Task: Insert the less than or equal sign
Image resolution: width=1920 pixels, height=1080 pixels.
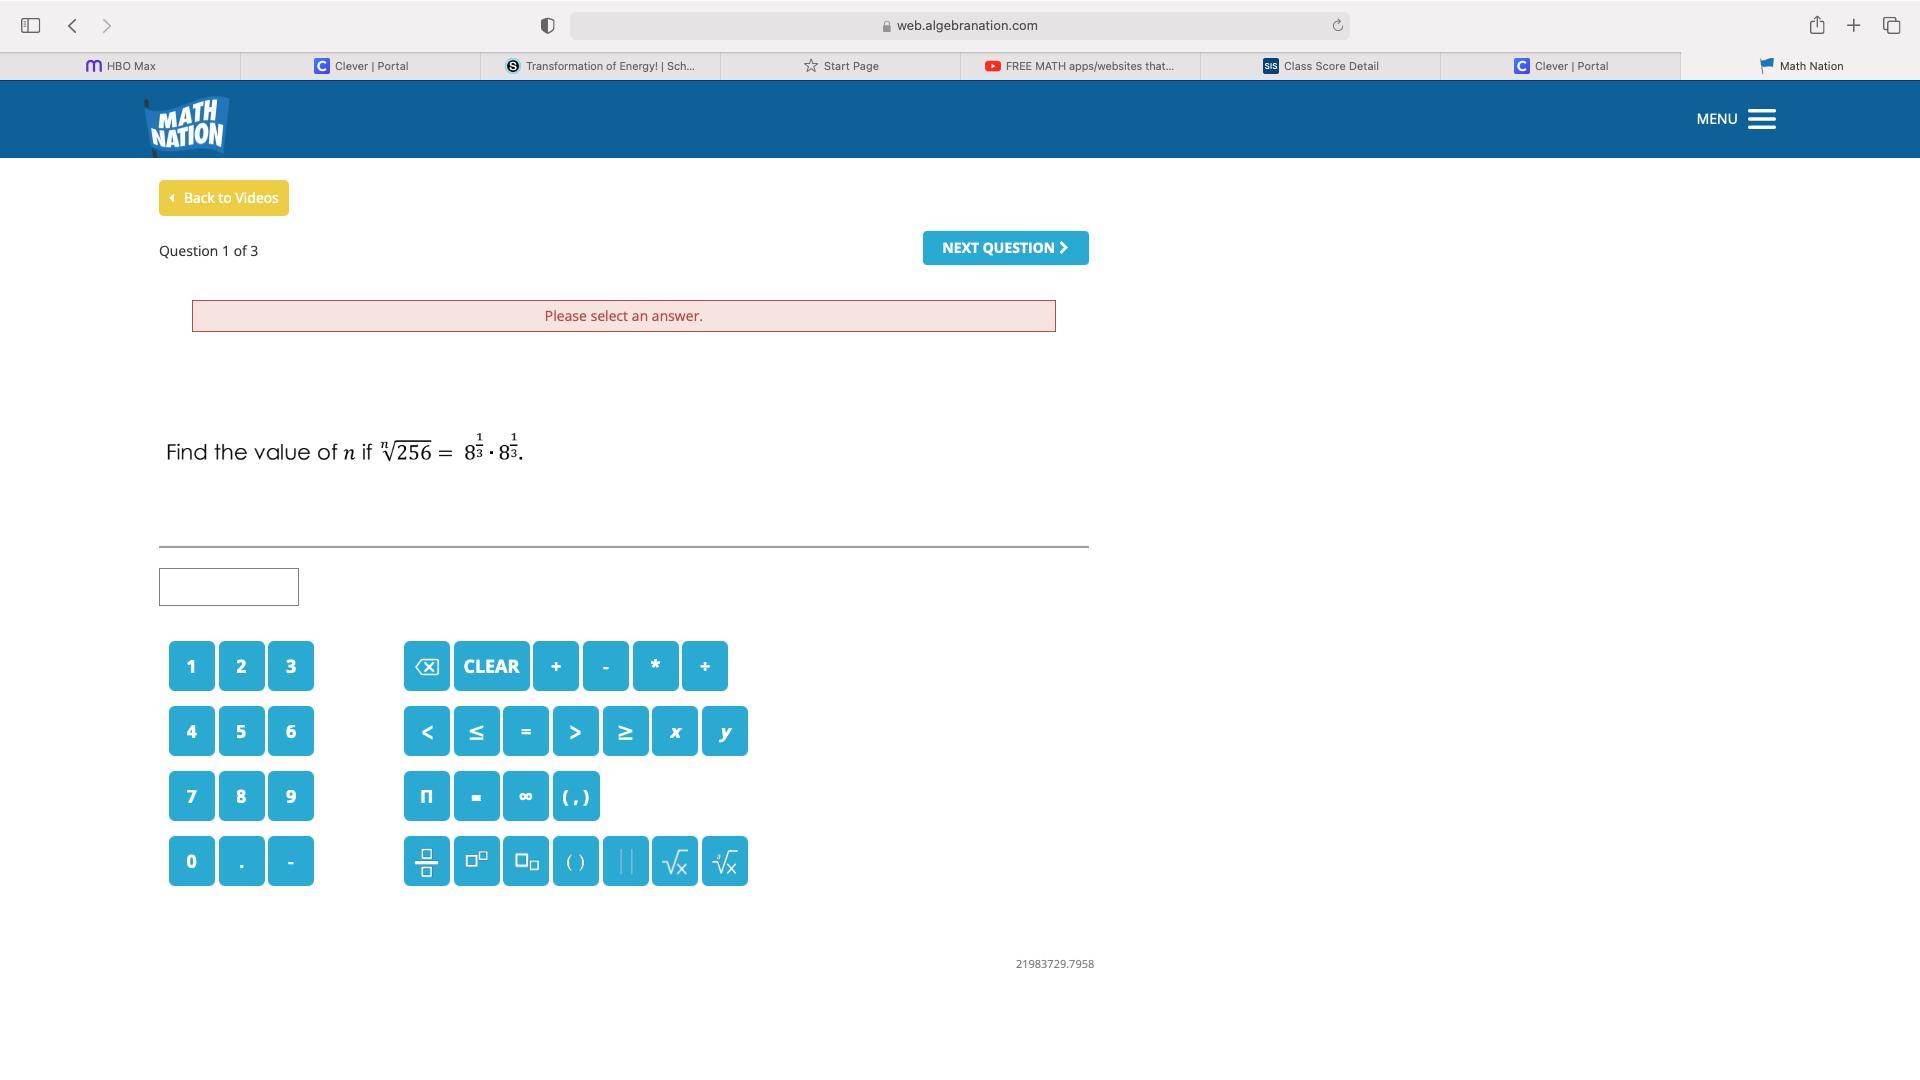Action: tap(476, 731)
